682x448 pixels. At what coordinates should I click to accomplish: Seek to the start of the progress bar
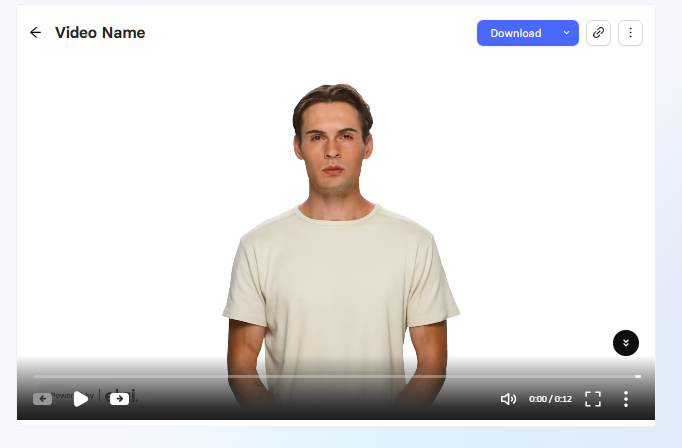[35, 376]
